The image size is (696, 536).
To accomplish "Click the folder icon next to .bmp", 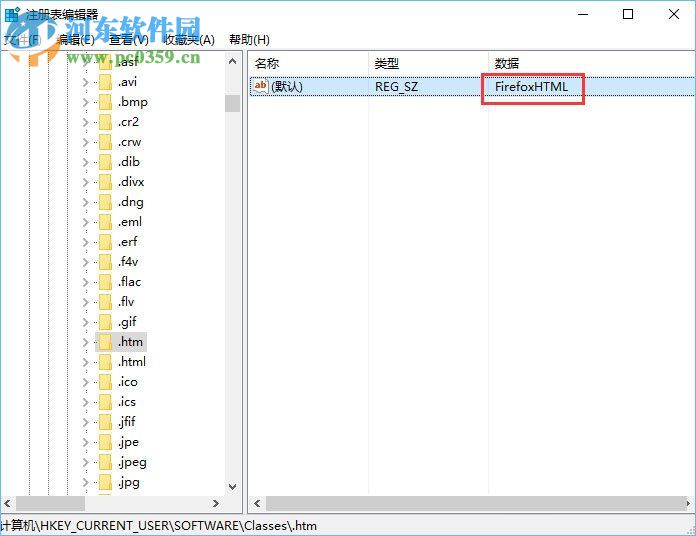I will (x=105, y=102).
